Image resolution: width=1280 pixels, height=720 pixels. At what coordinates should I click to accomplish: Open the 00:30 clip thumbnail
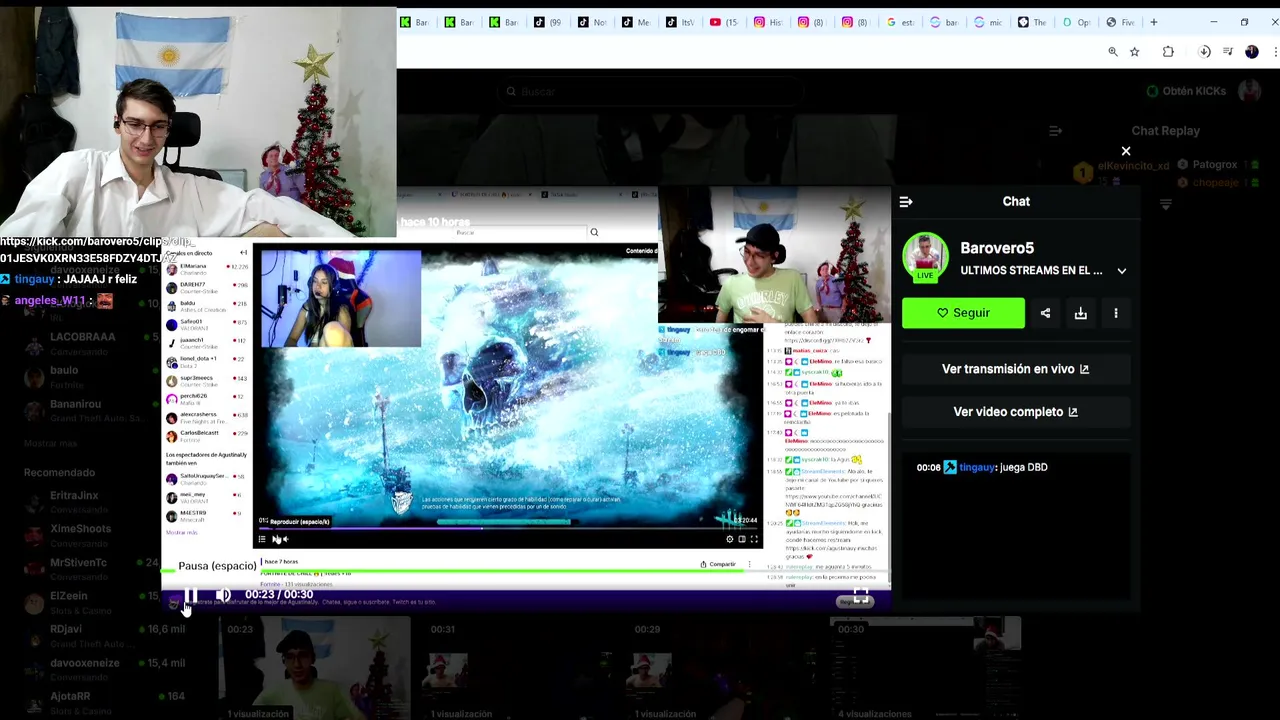[925, 668]
